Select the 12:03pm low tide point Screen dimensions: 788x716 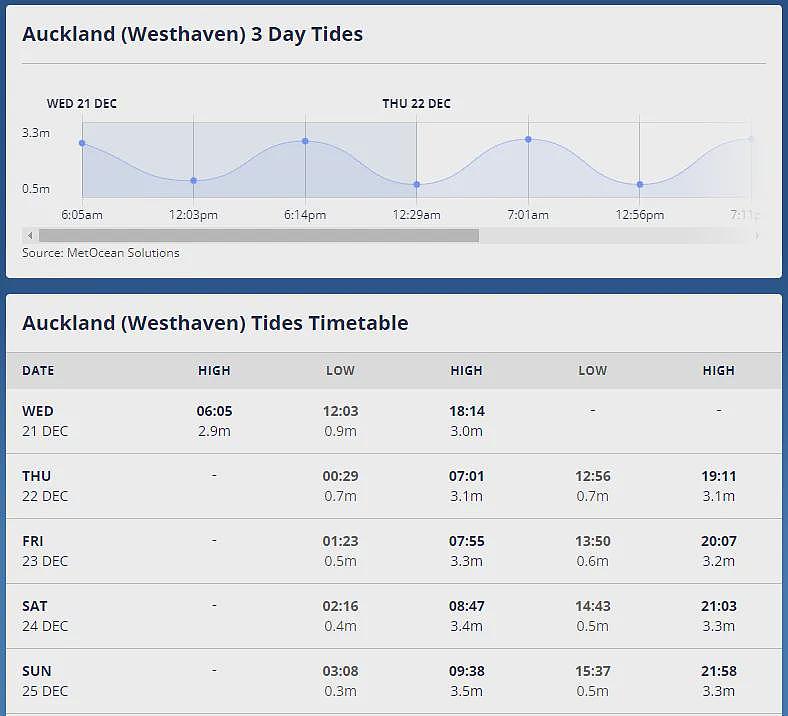point(193,180)
